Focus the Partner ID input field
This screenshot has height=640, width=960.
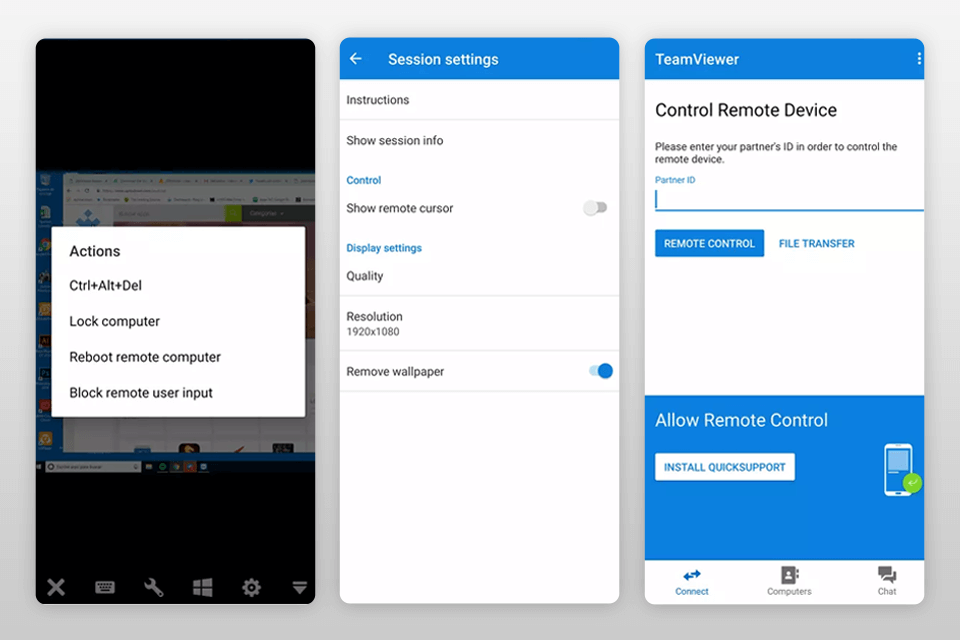(789, 200)
